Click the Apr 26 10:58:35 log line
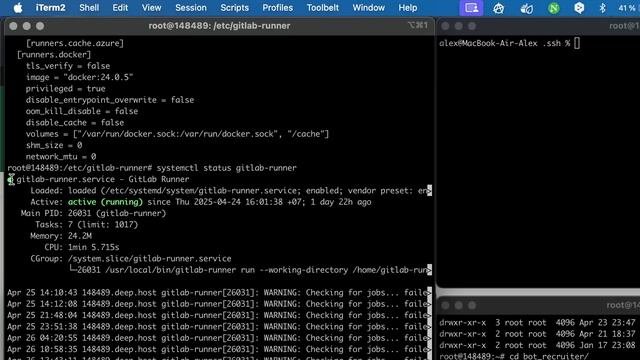The height and width of the screenshot is (360, 640). pos(219,349)
